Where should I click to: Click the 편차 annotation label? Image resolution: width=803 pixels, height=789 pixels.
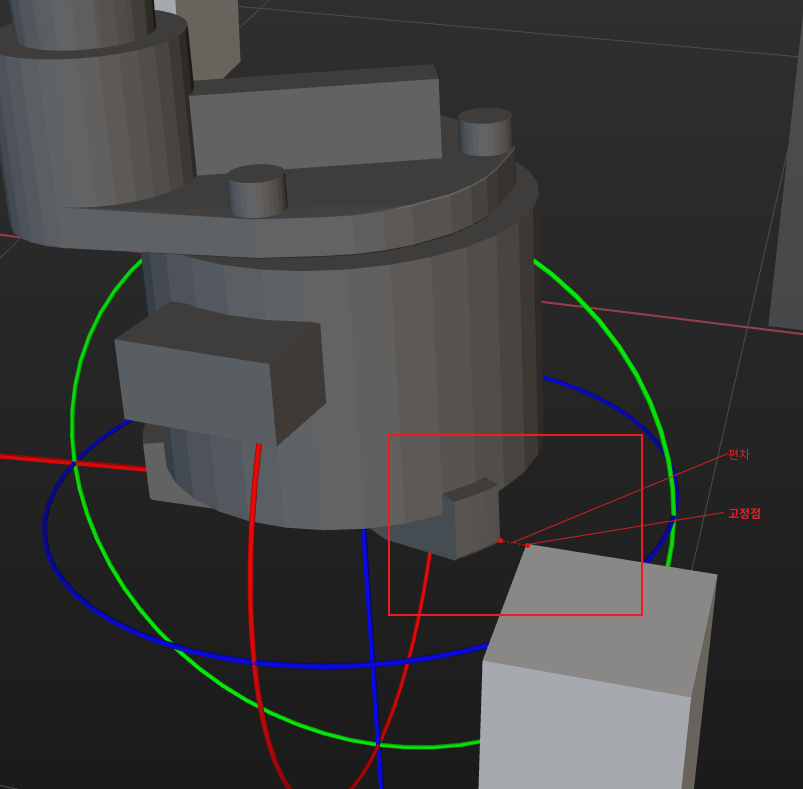point(738,454)
